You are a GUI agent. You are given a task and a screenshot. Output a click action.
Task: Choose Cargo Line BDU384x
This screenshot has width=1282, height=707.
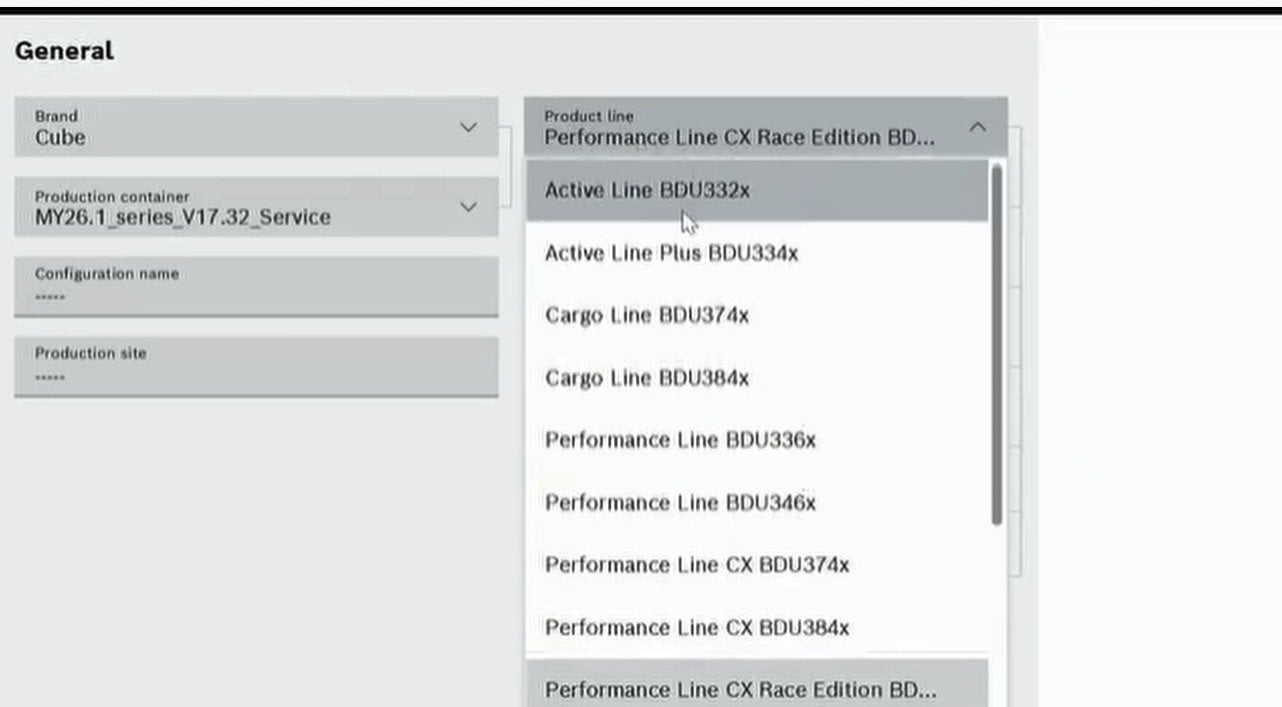pos(757,378)
